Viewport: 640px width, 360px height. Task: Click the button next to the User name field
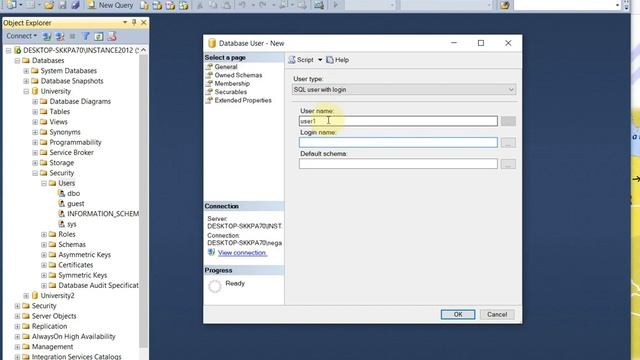coord(508,121)
